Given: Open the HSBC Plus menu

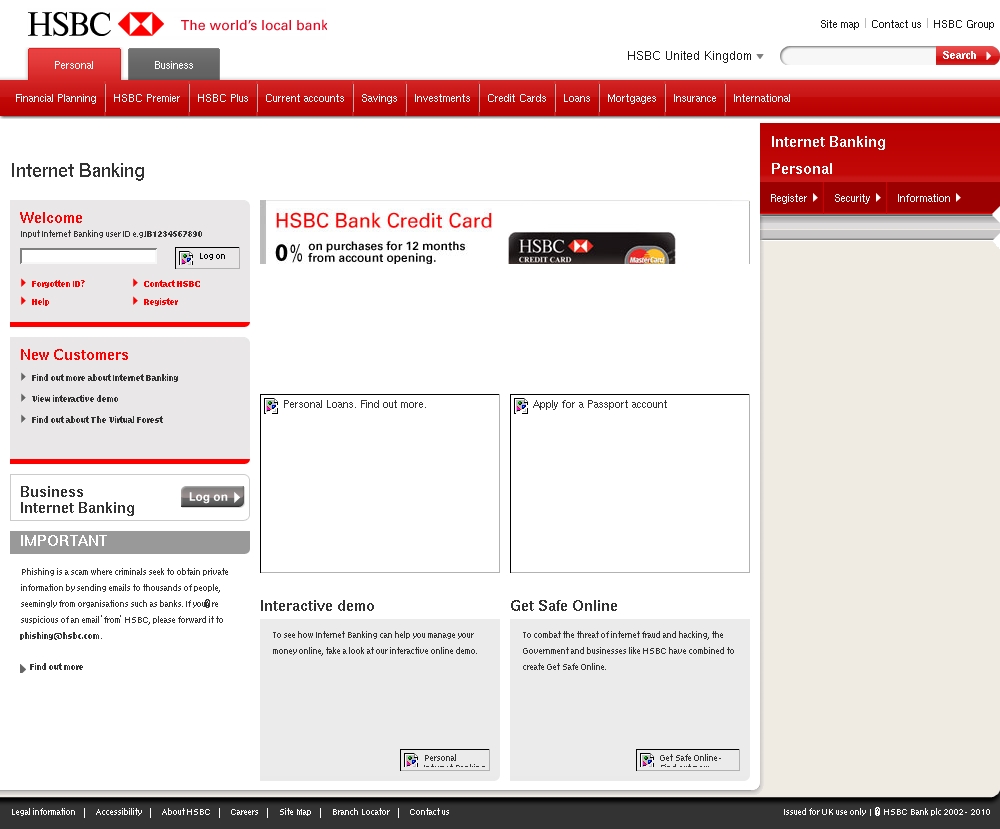Looking at the screenshot, I should [223, 98].
